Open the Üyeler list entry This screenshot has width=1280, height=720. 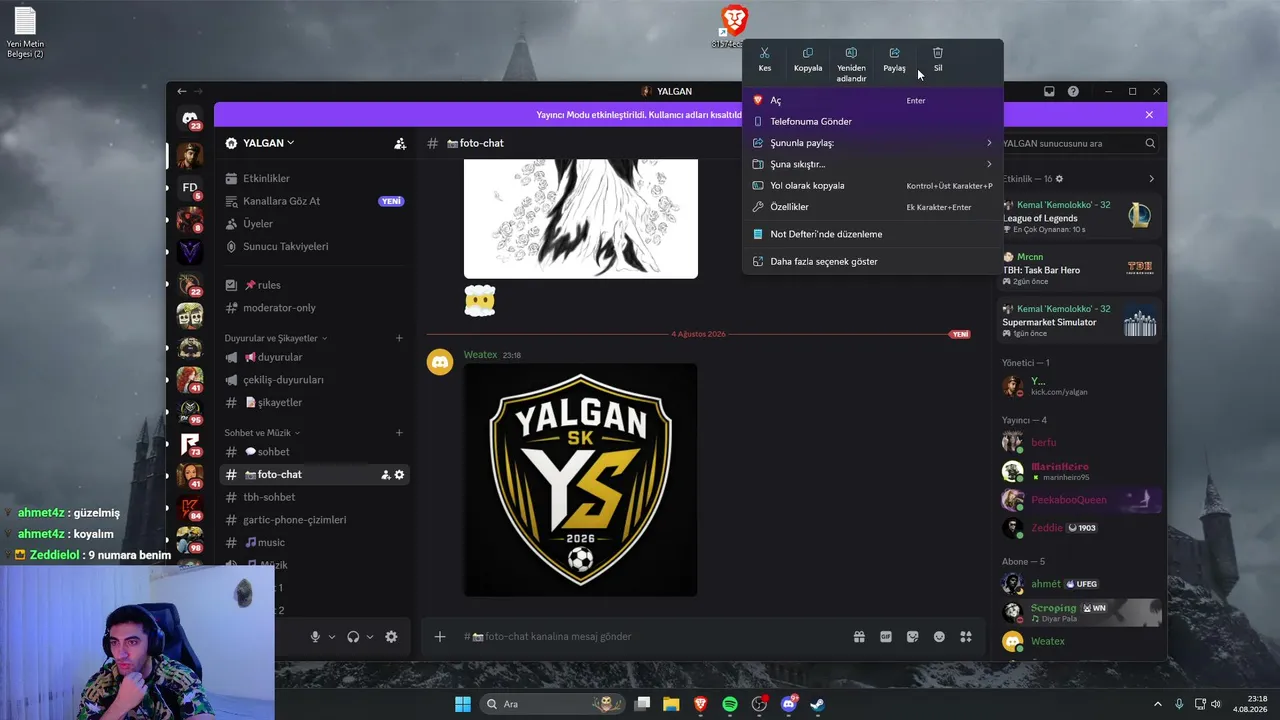click(x=314, y=224)
